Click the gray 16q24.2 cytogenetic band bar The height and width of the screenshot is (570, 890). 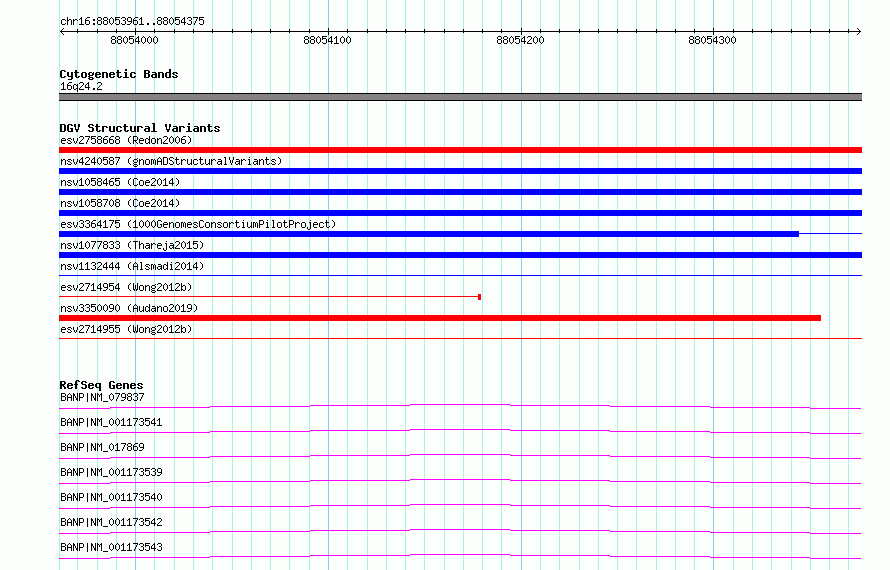pos(460,97)
